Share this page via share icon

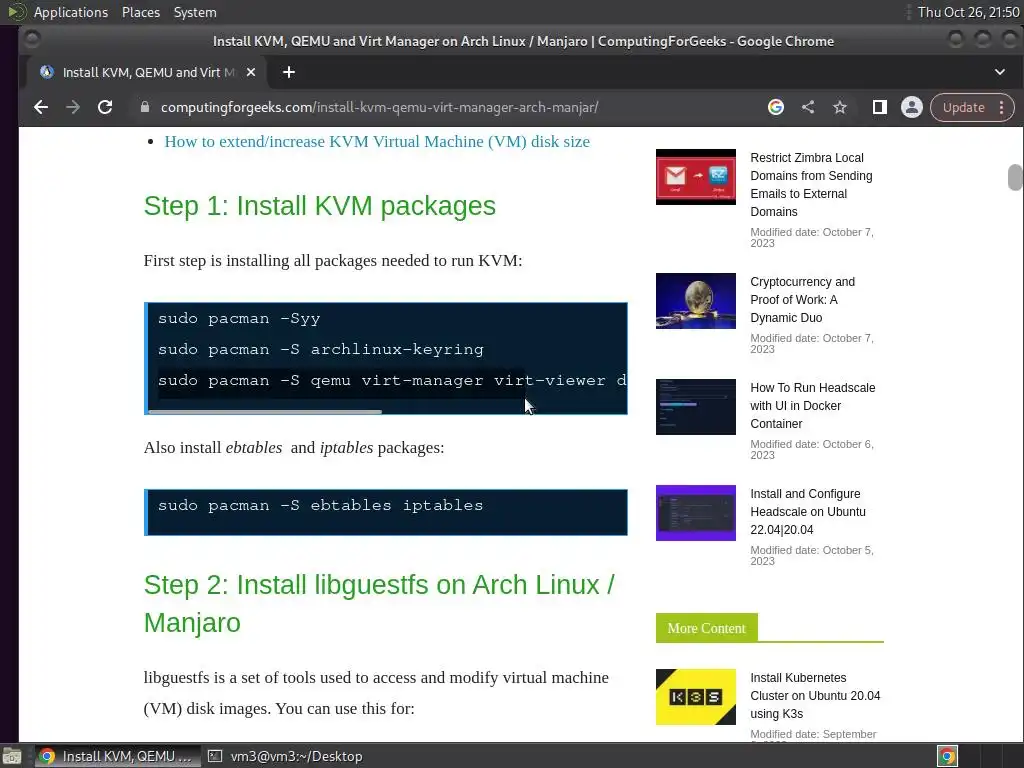point(808,107)
